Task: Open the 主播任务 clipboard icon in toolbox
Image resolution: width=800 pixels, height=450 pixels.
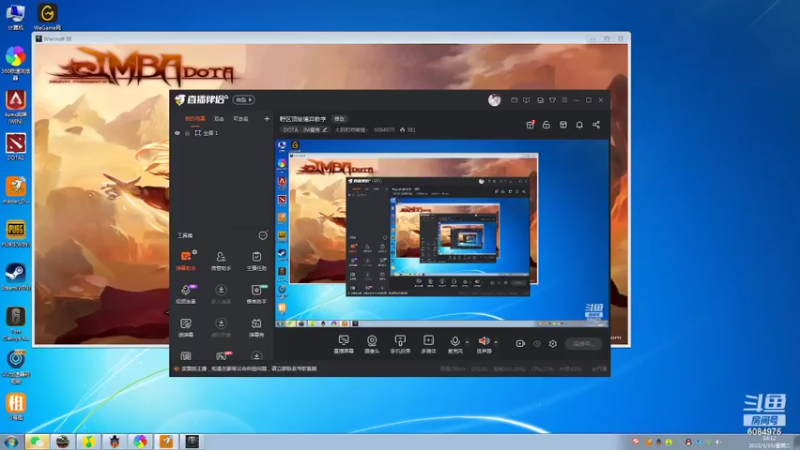Action: (x=256, y=257)
